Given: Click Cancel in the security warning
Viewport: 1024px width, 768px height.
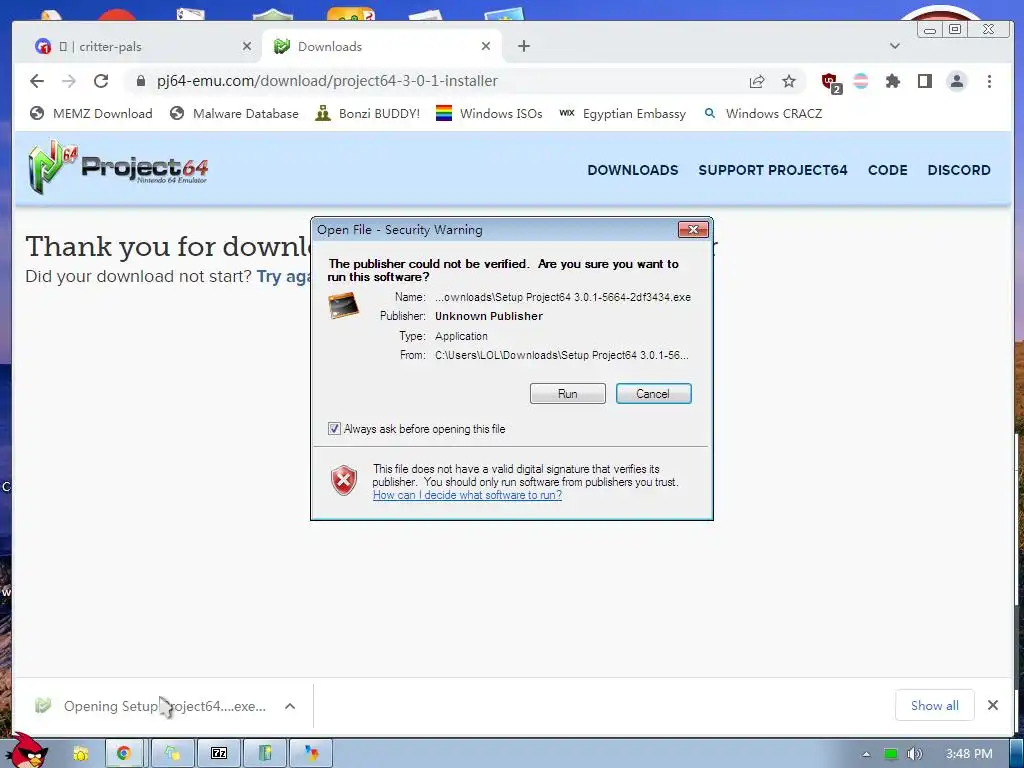Looking at the screenshot, I should tap(653, 394).
